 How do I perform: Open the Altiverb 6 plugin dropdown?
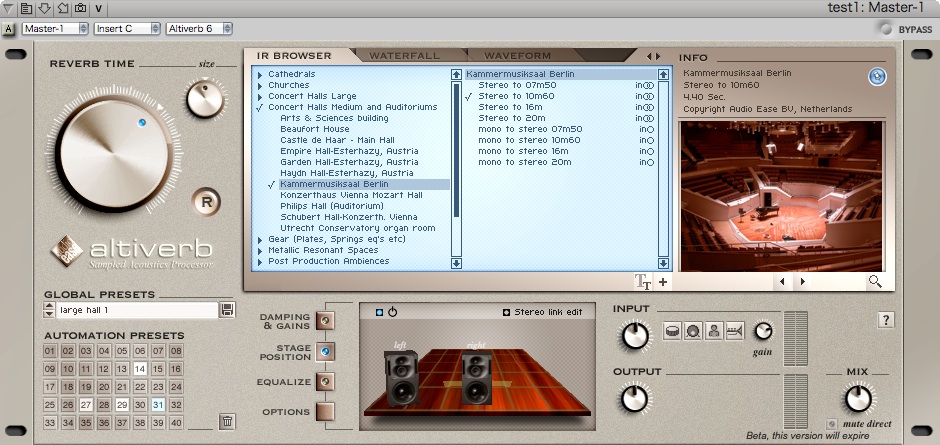(199, 28)
